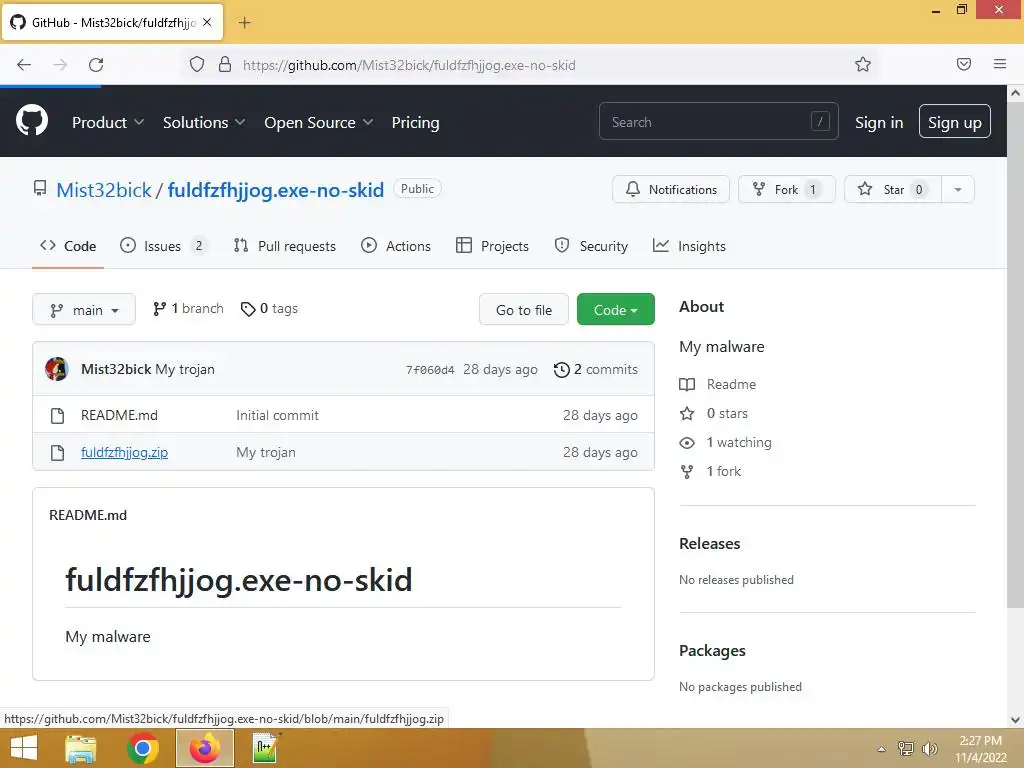Go back with browser back arrow

[24, 65]
